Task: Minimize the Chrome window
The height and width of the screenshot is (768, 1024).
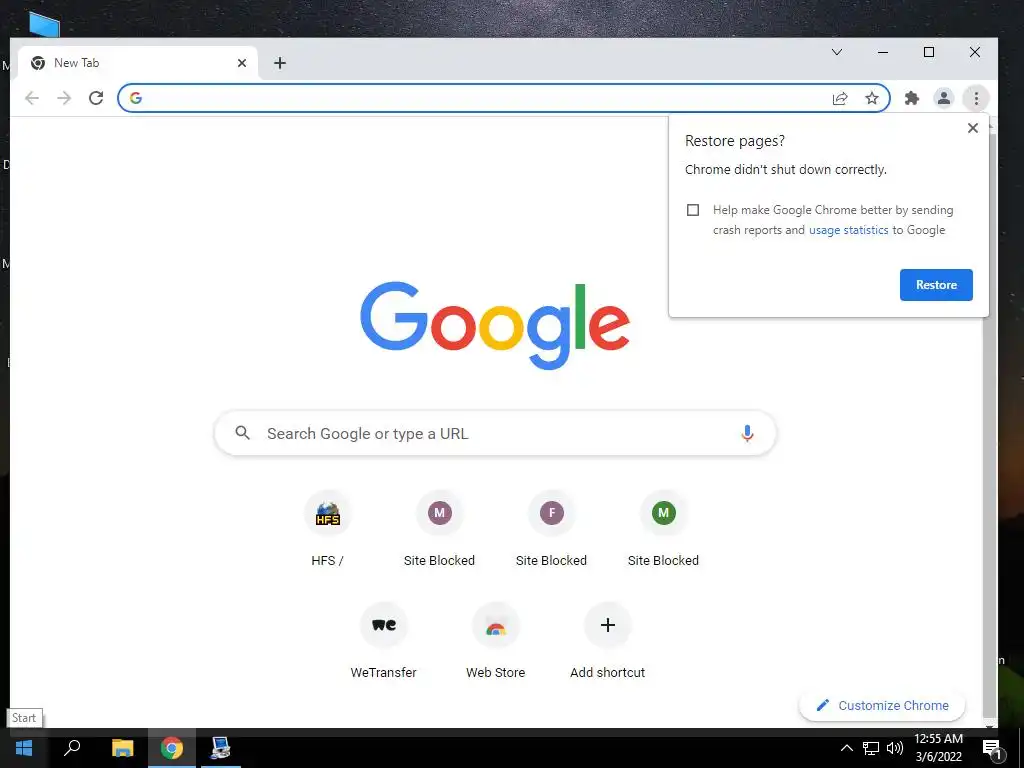Action: [883, 52]
